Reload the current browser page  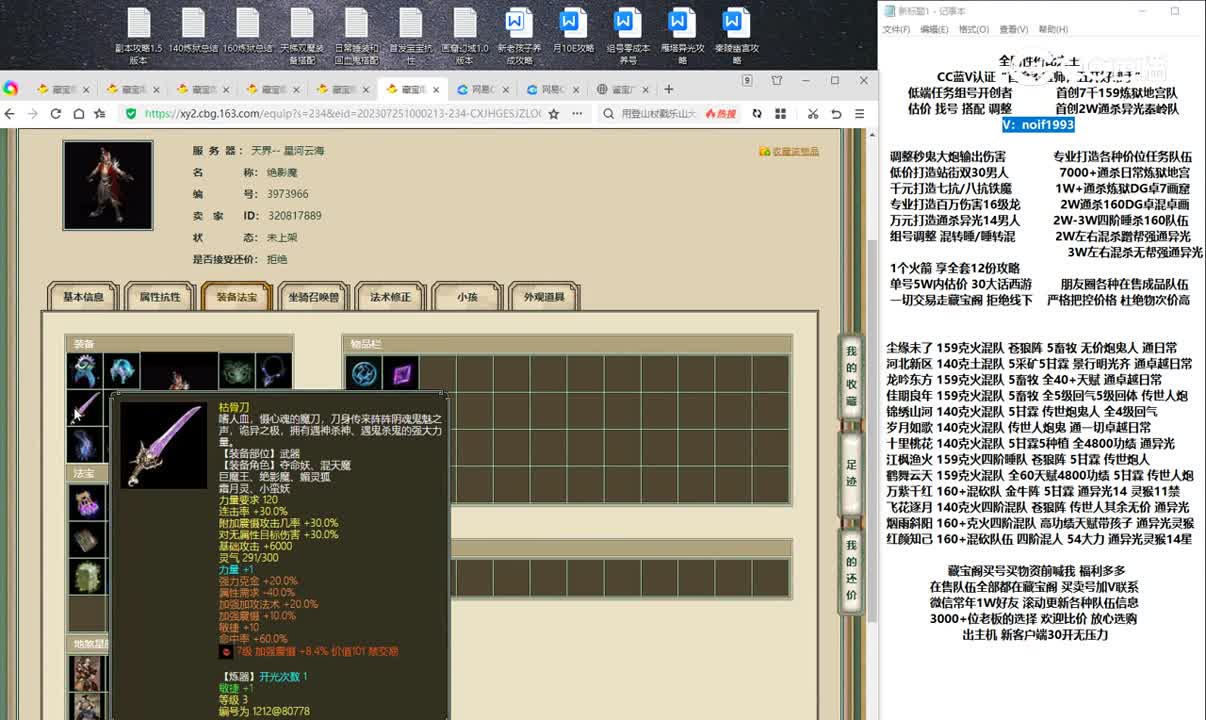[56, 114]
